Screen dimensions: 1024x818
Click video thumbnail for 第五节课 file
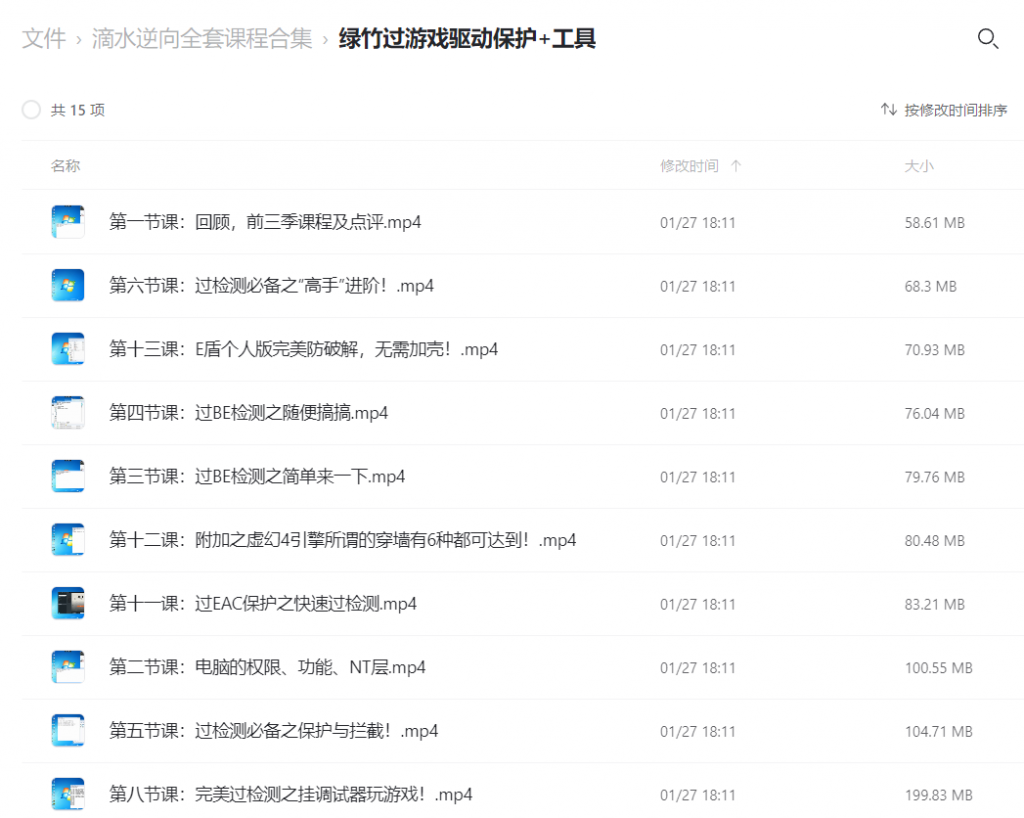pos(68,731)
